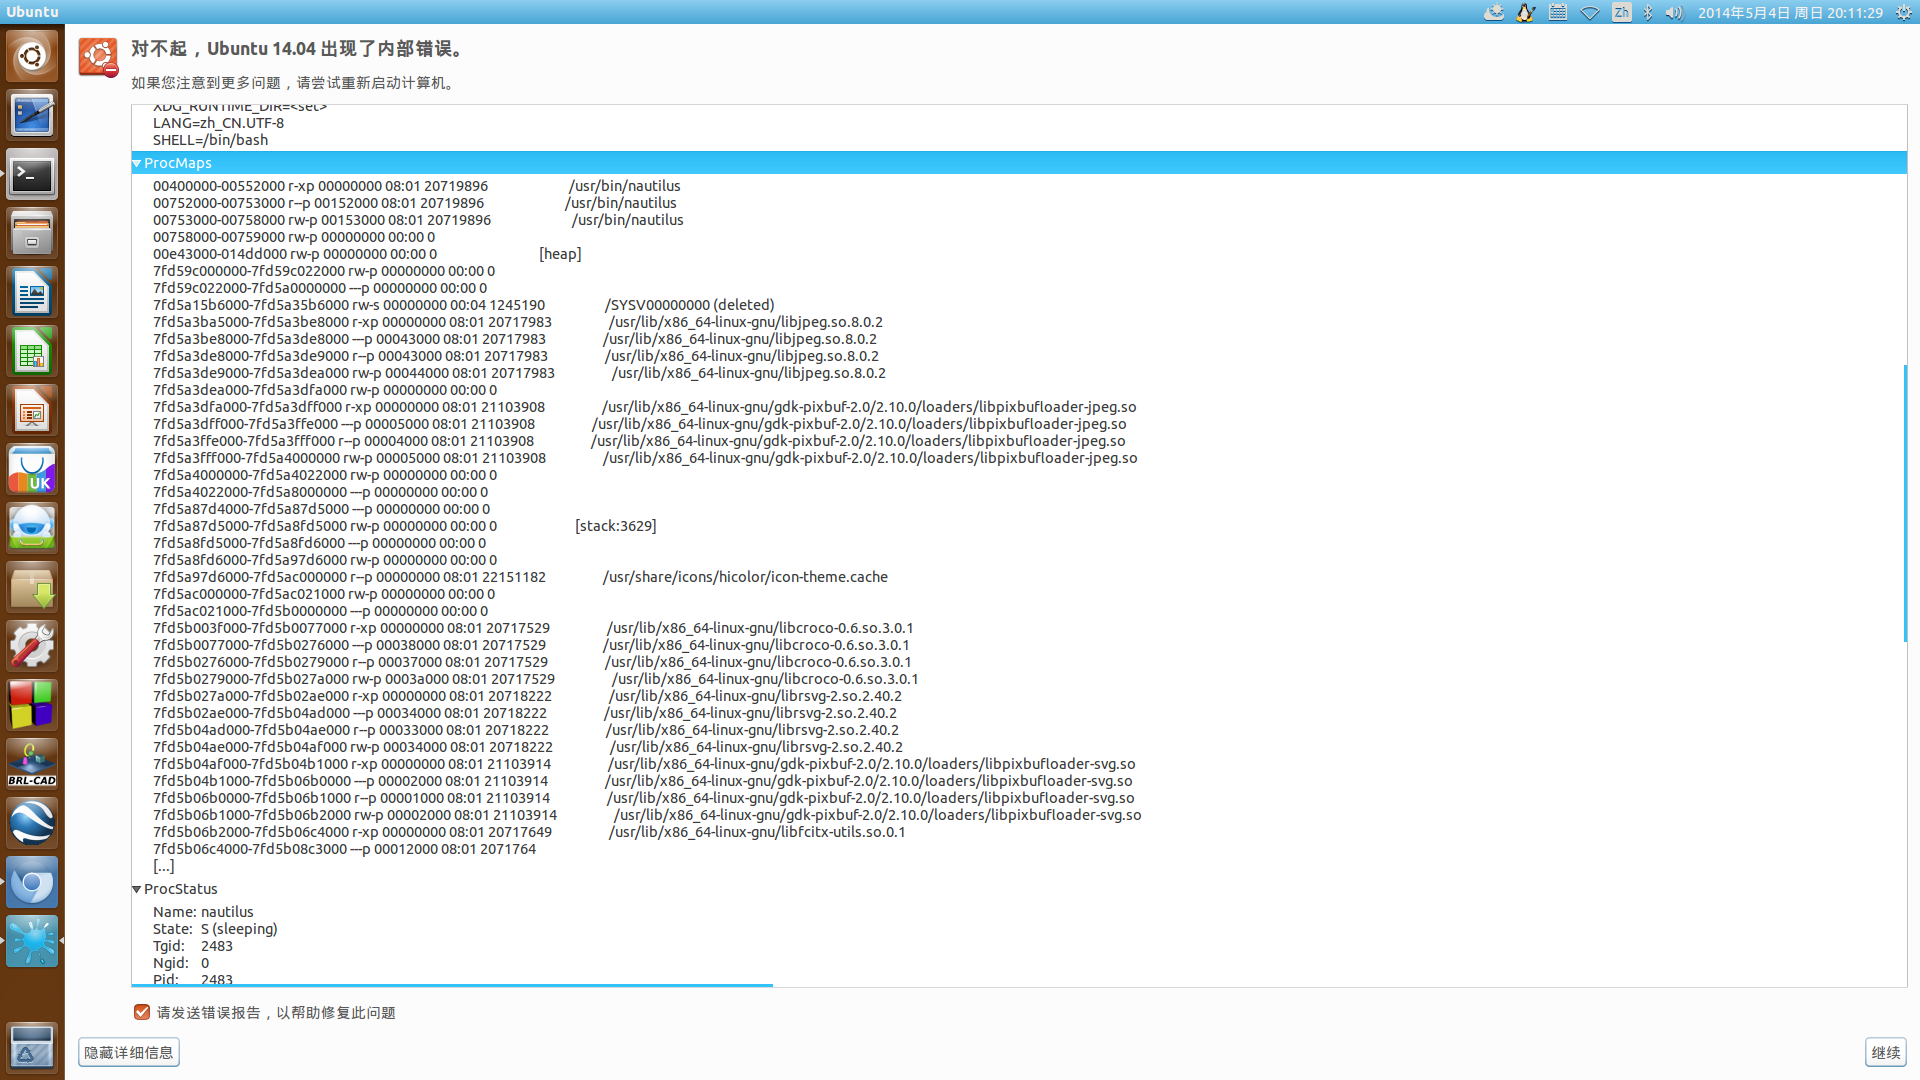This screenshot has width=1920, height=1080.
Task: Open the Zh input method indicator
Action: click(x=1621, y=12)
